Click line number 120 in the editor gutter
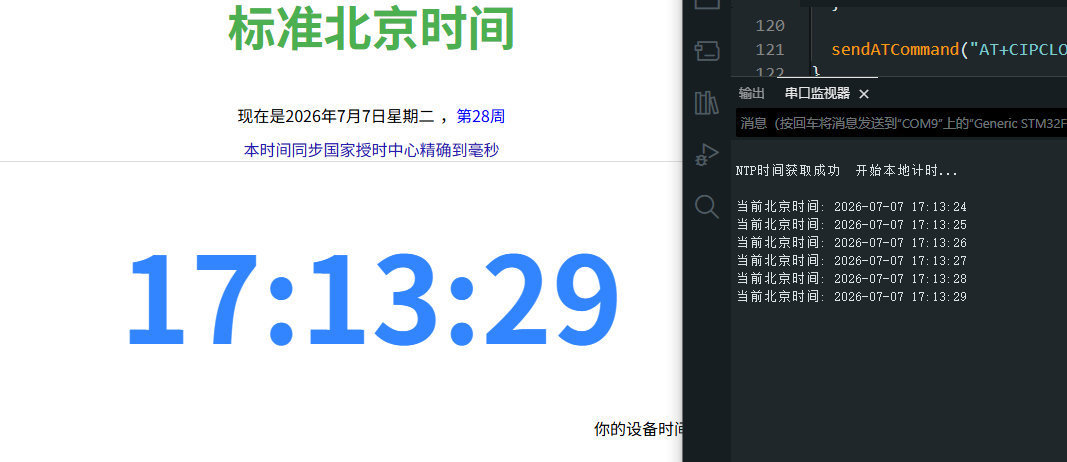Screen dimensions: 1067x462 770,26
